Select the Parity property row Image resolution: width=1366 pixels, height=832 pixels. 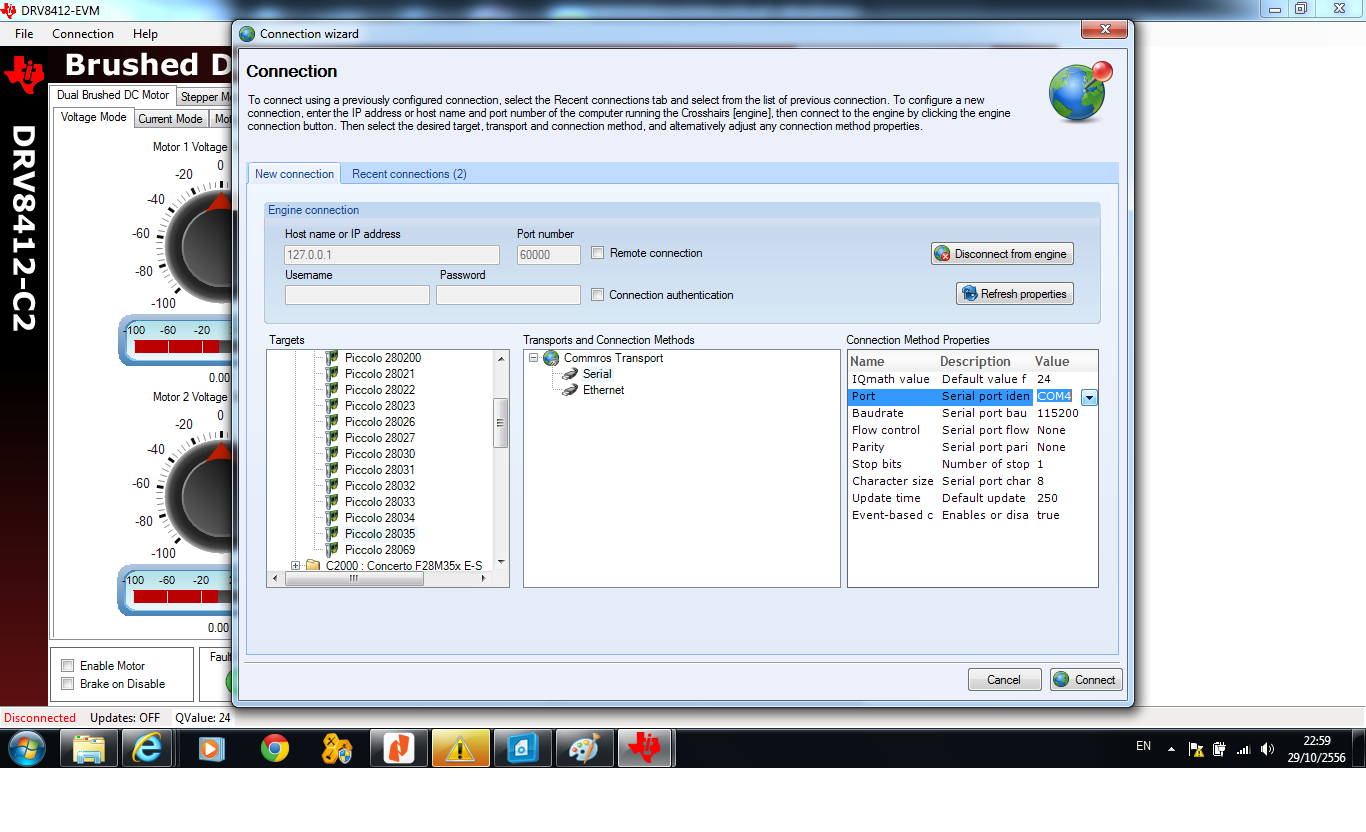pyautogui.click(x=972, y=448)
